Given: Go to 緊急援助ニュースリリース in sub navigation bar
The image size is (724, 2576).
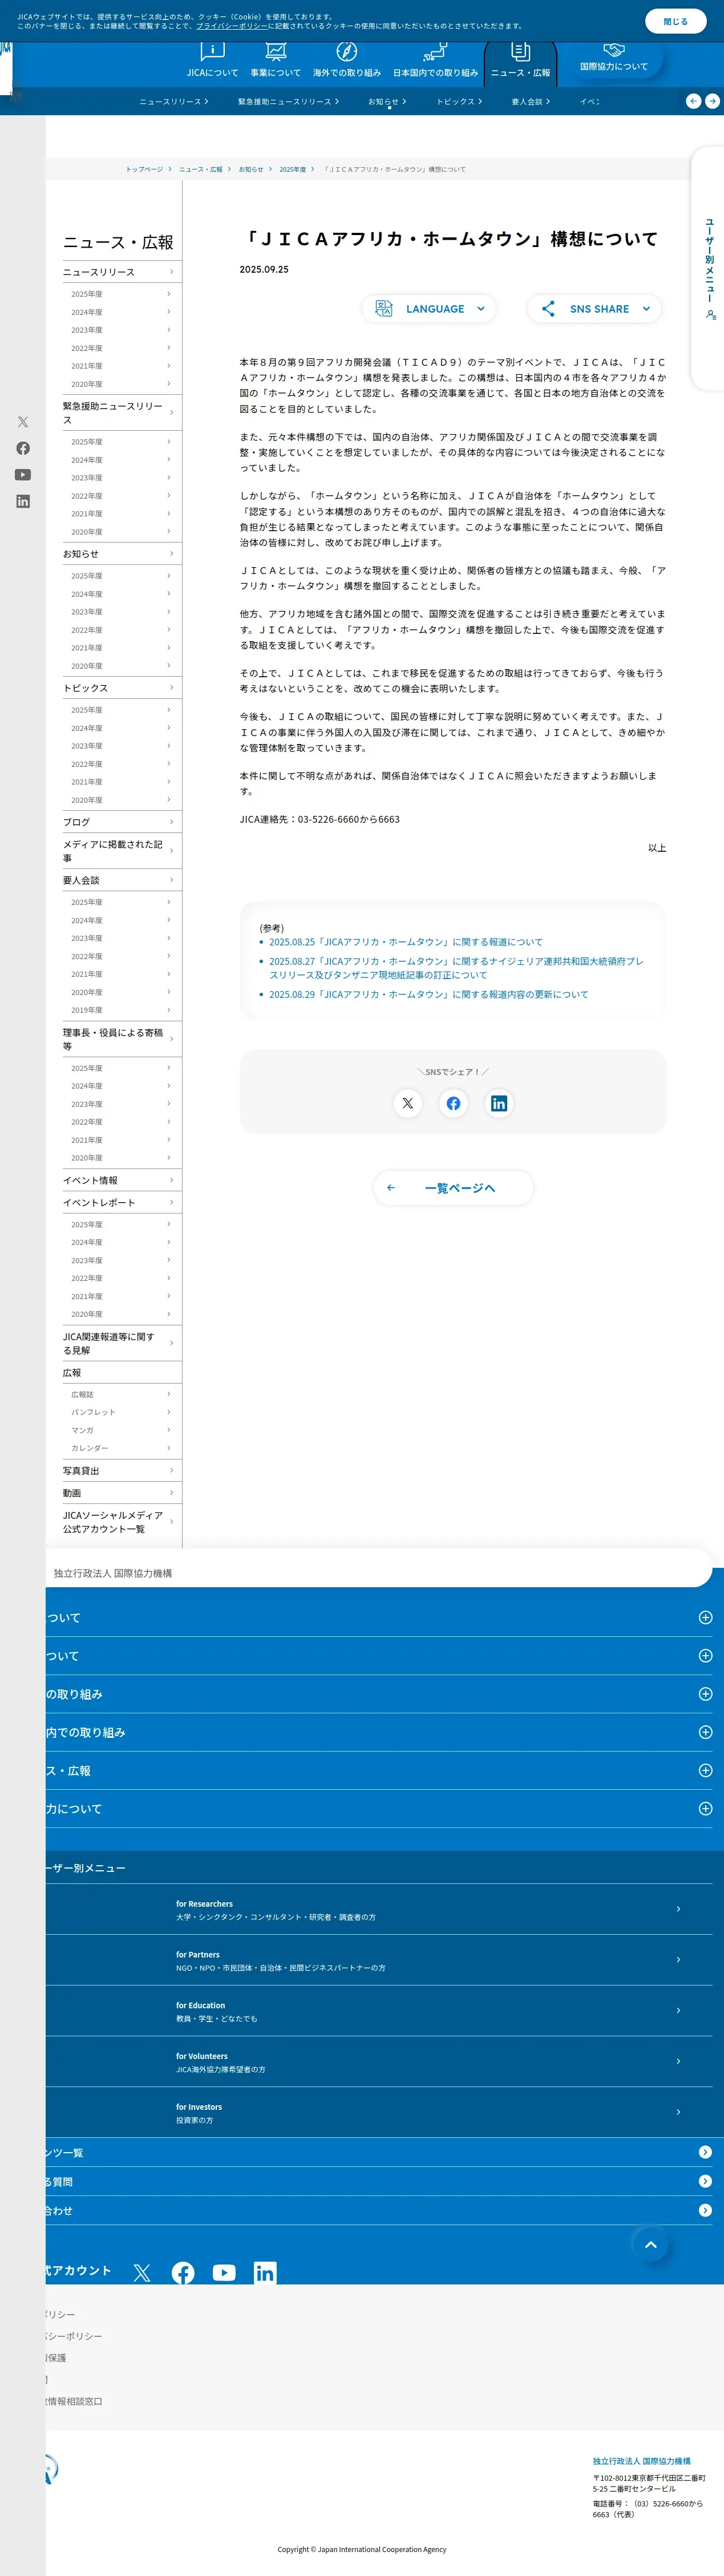Looking at the screenshot, I should point(288,101).
